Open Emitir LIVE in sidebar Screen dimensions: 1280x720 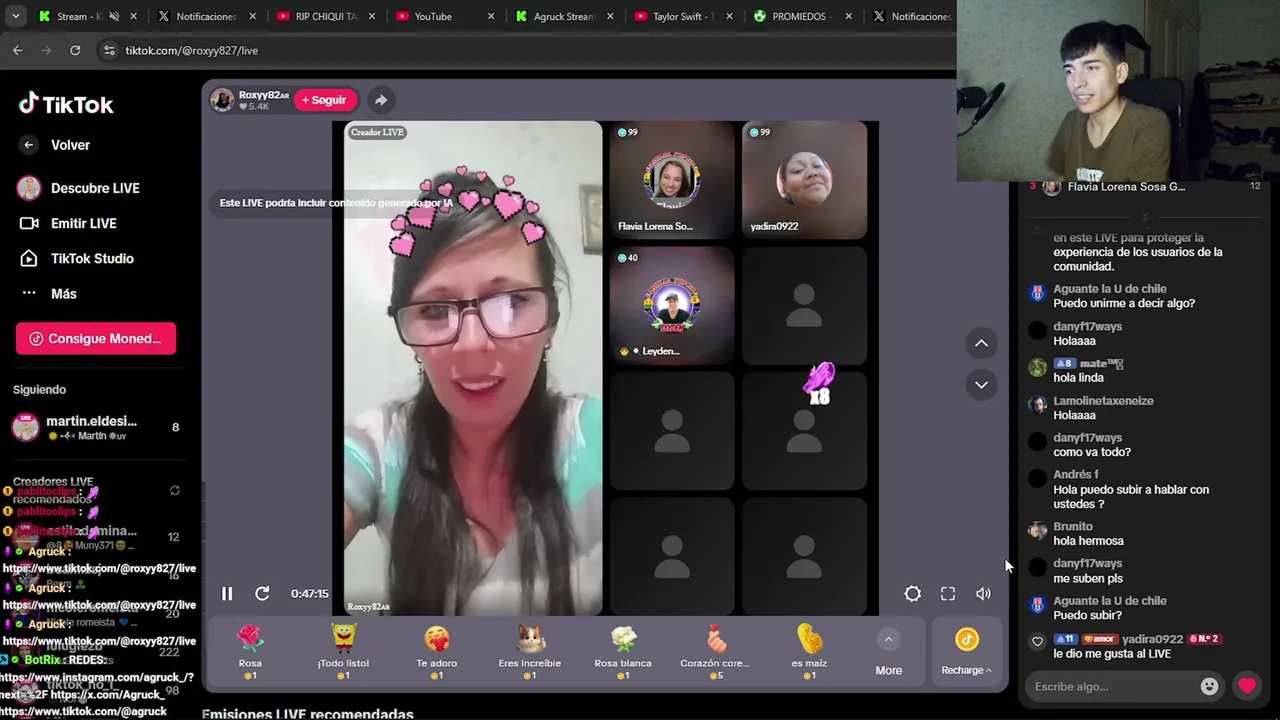coord(67,223)
